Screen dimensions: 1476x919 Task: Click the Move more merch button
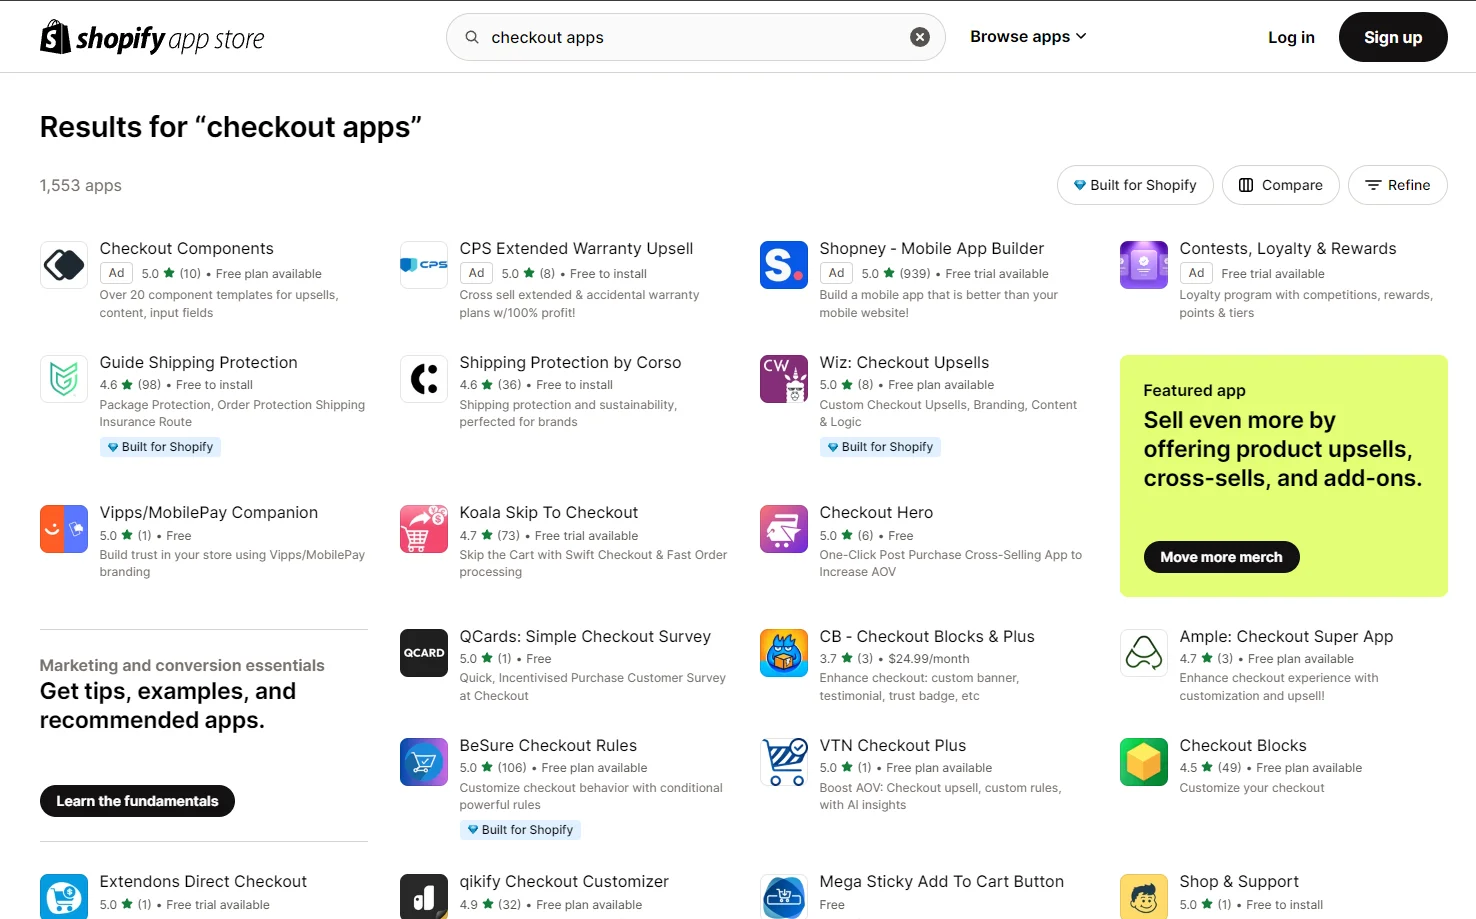(1221, 557)
